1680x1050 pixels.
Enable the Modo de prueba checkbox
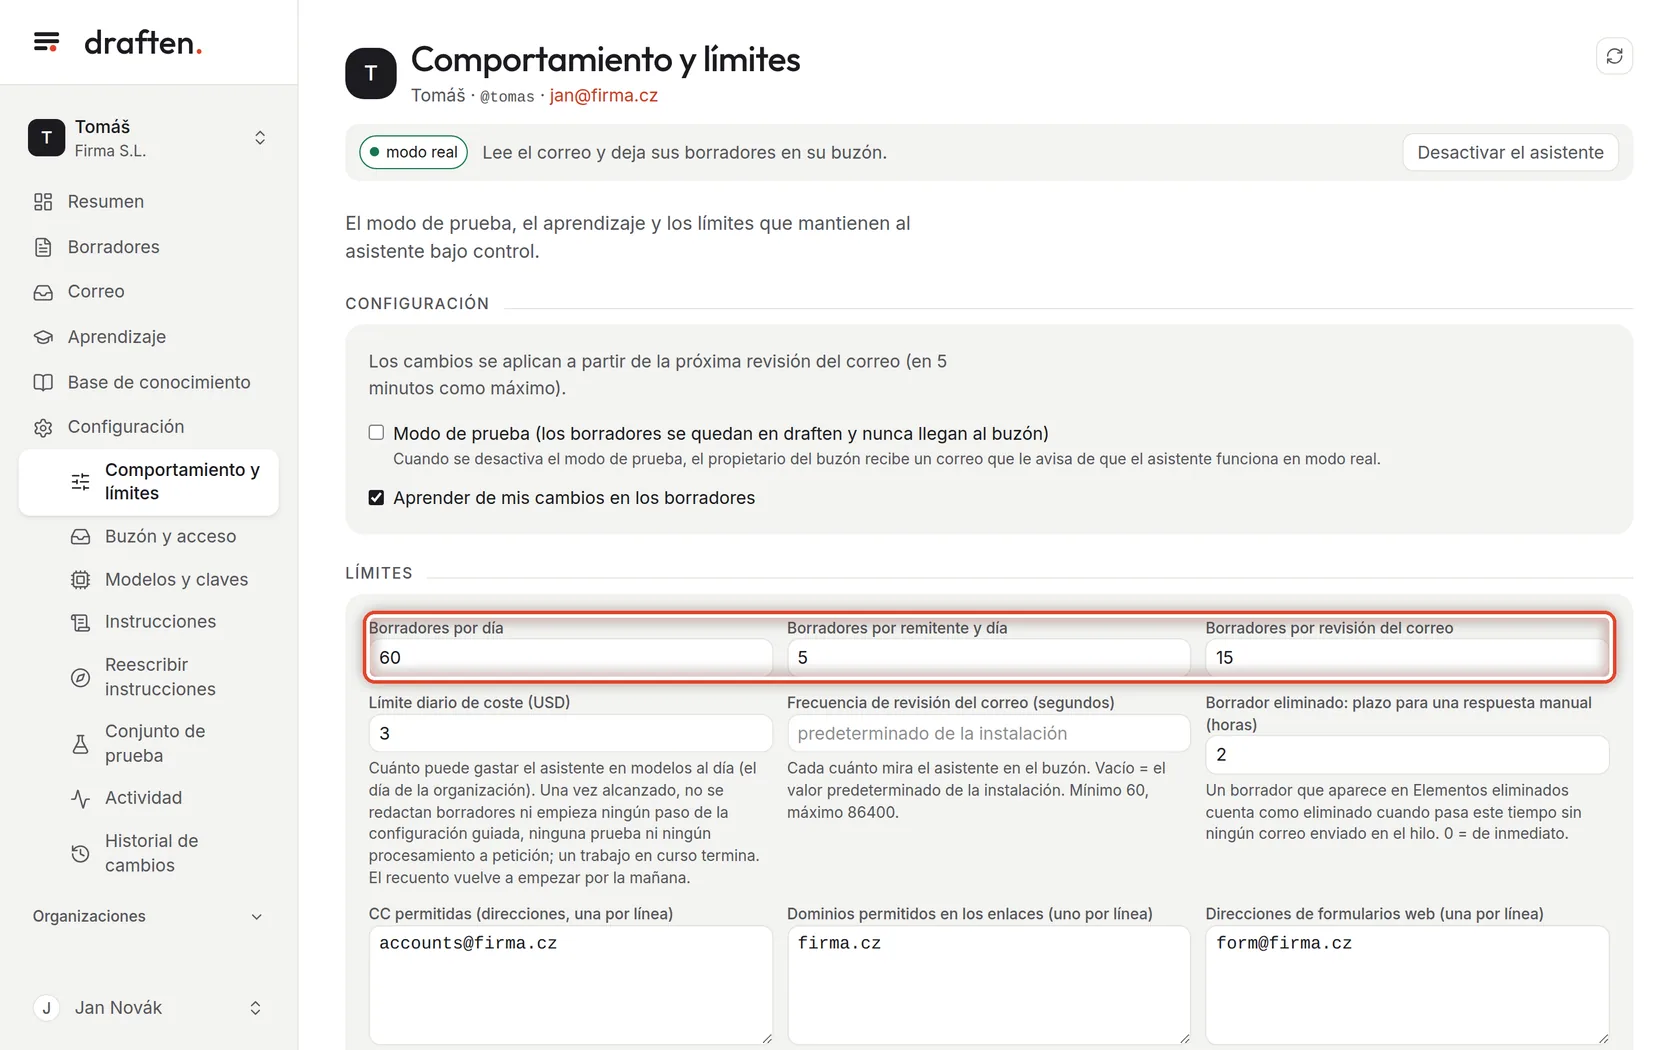[x=376, y=433]
